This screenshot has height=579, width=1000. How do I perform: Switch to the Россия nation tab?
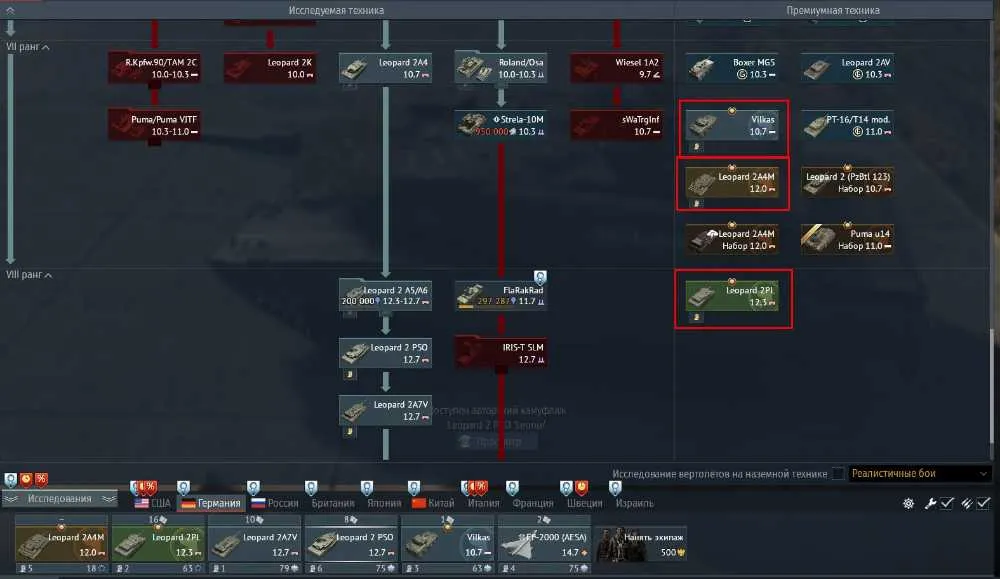coord(275,503)
